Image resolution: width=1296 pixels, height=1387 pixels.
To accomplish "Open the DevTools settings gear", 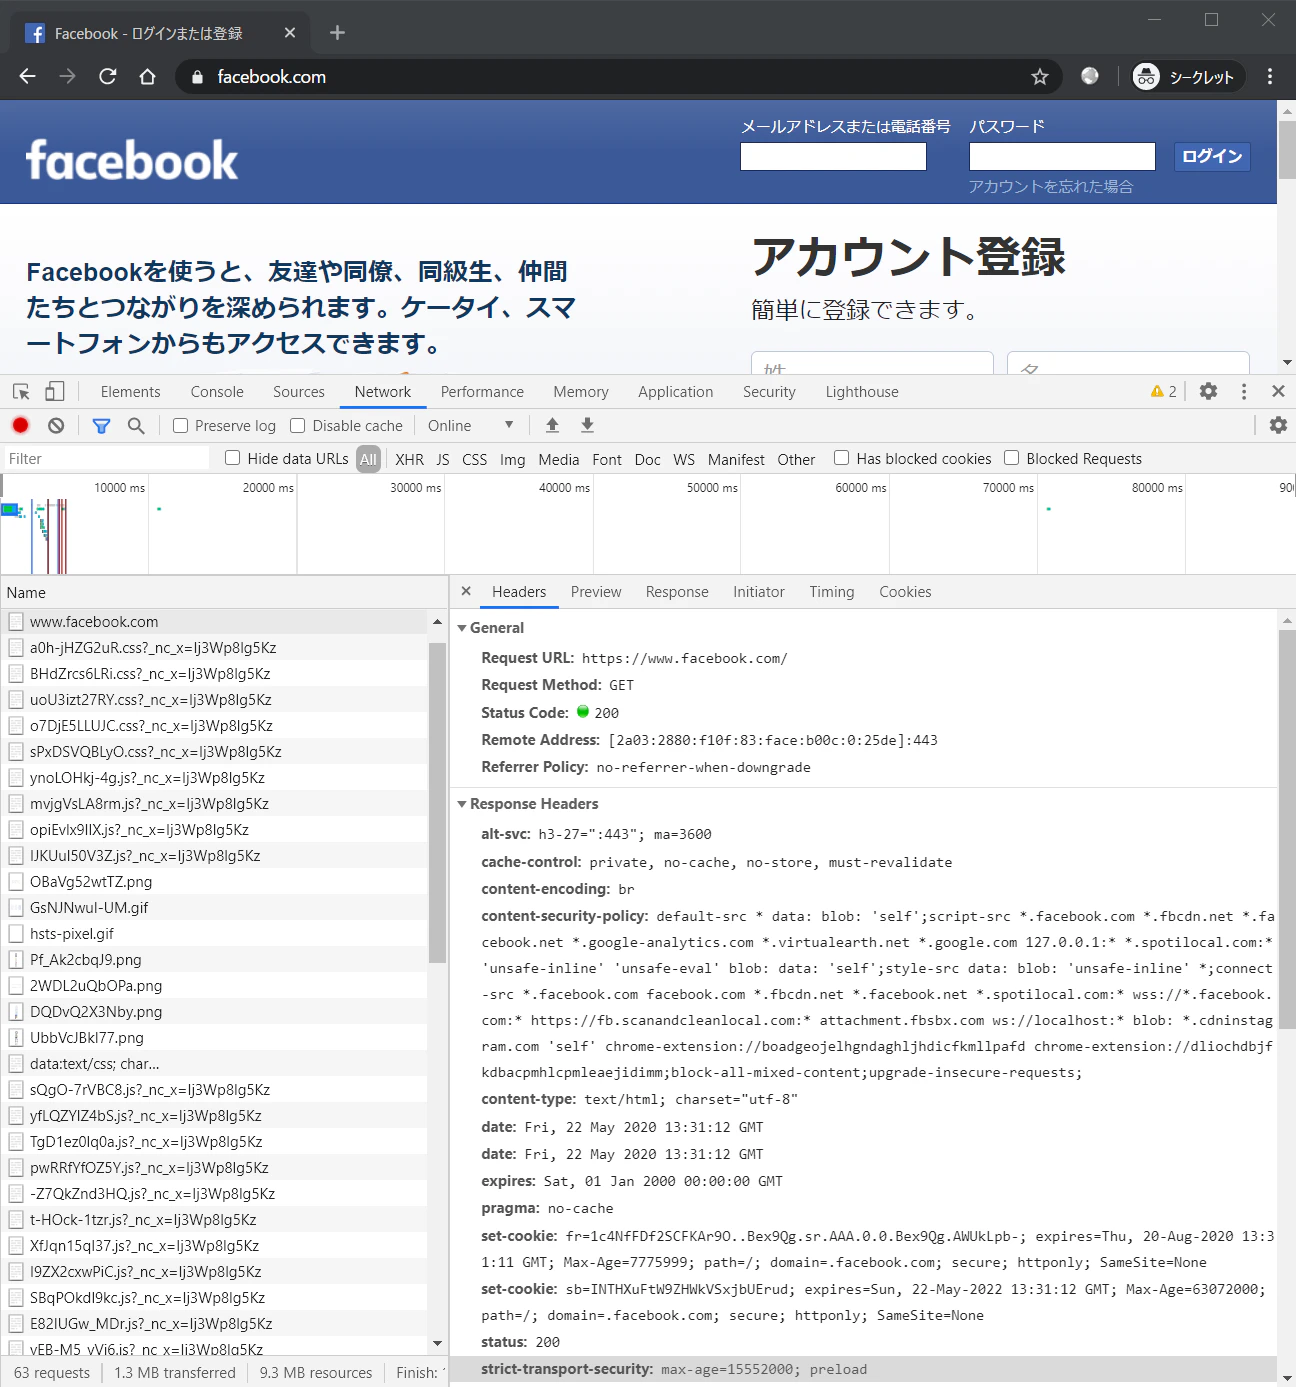I will point(1208,391).
